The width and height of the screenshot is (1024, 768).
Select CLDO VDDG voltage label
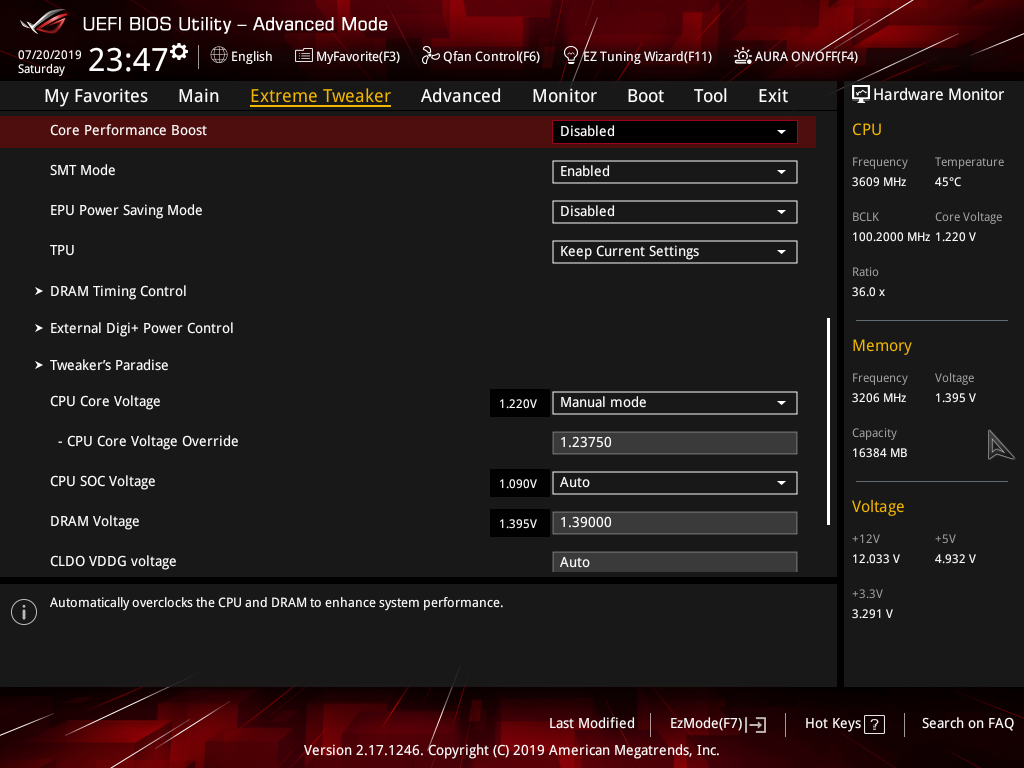click(x=113, y=561)
